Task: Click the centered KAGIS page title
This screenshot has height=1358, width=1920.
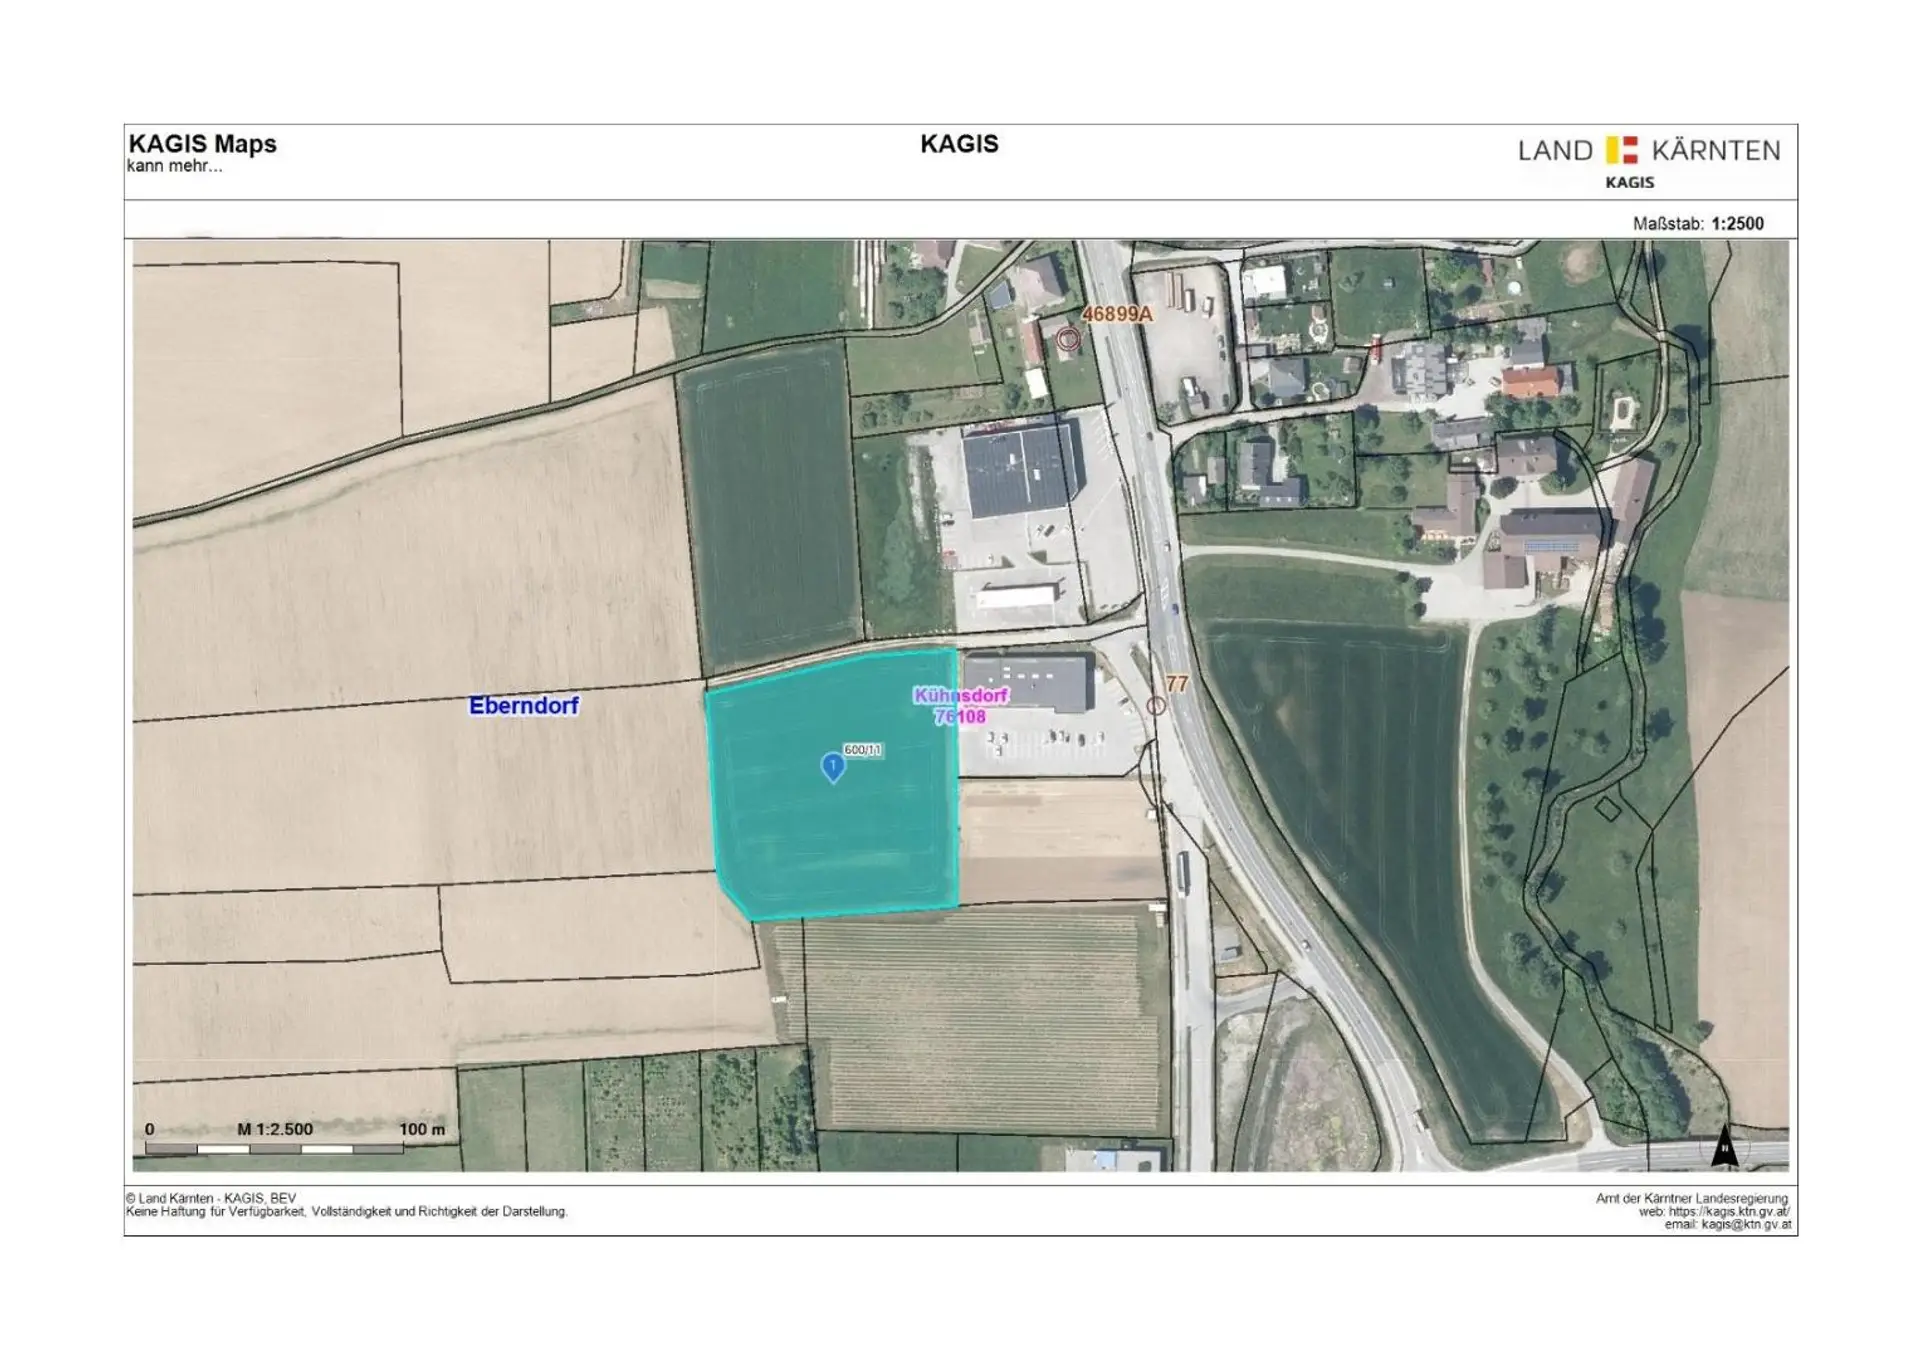Action: 959,144
